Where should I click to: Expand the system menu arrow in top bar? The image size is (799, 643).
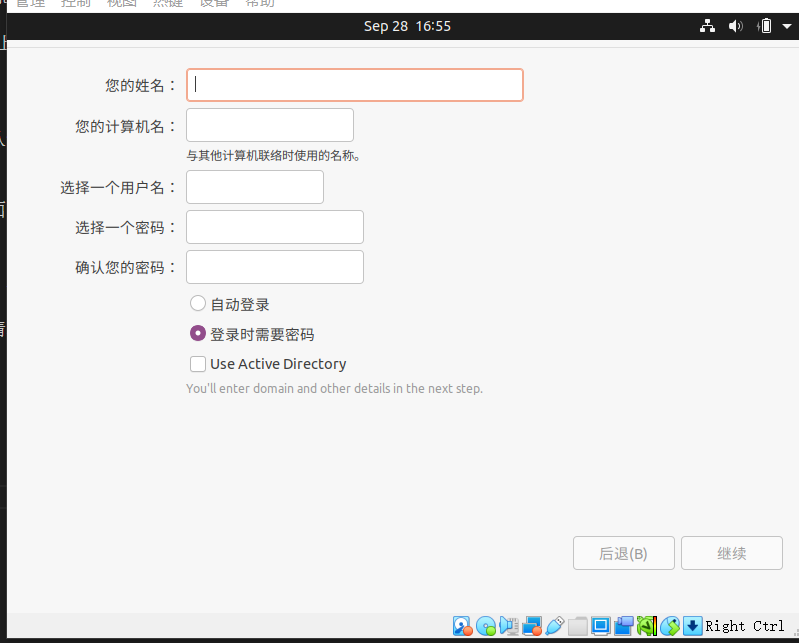[x=787, y=26]
